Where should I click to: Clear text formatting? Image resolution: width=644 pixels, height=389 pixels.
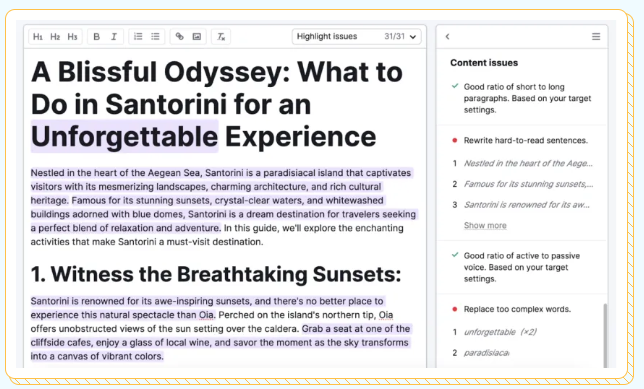pyautogui.click(x=221, y=37)
